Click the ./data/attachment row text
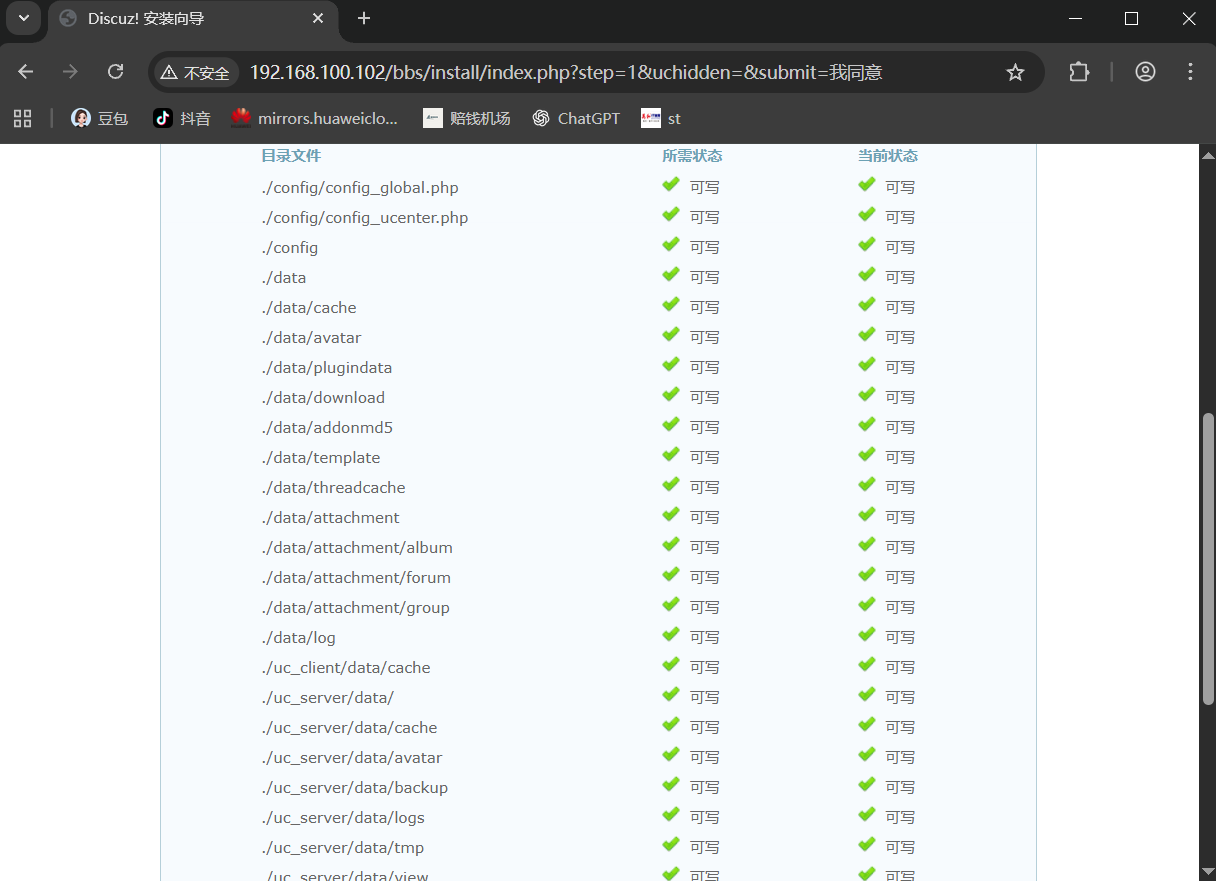 (x=330, y=517)
